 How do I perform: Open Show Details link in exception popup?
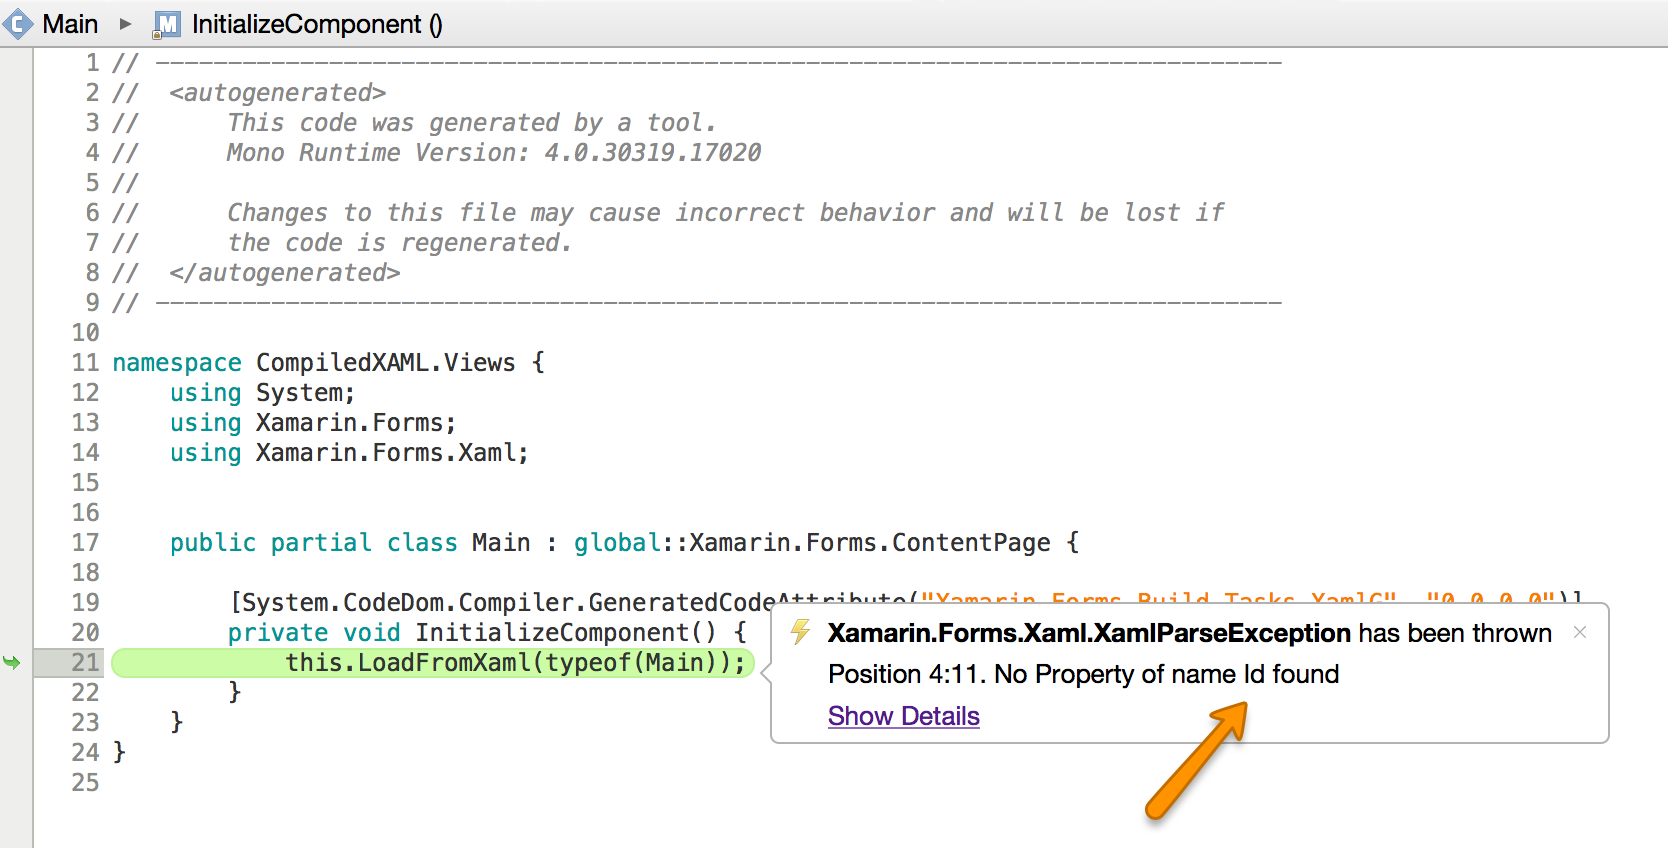point(903,716)
